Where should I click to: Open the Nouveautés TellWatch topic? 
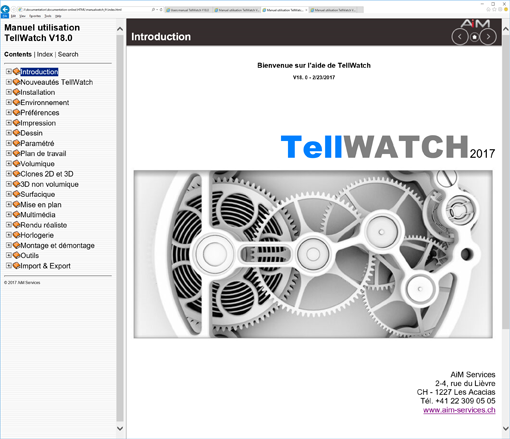click(x=57, y=82)
